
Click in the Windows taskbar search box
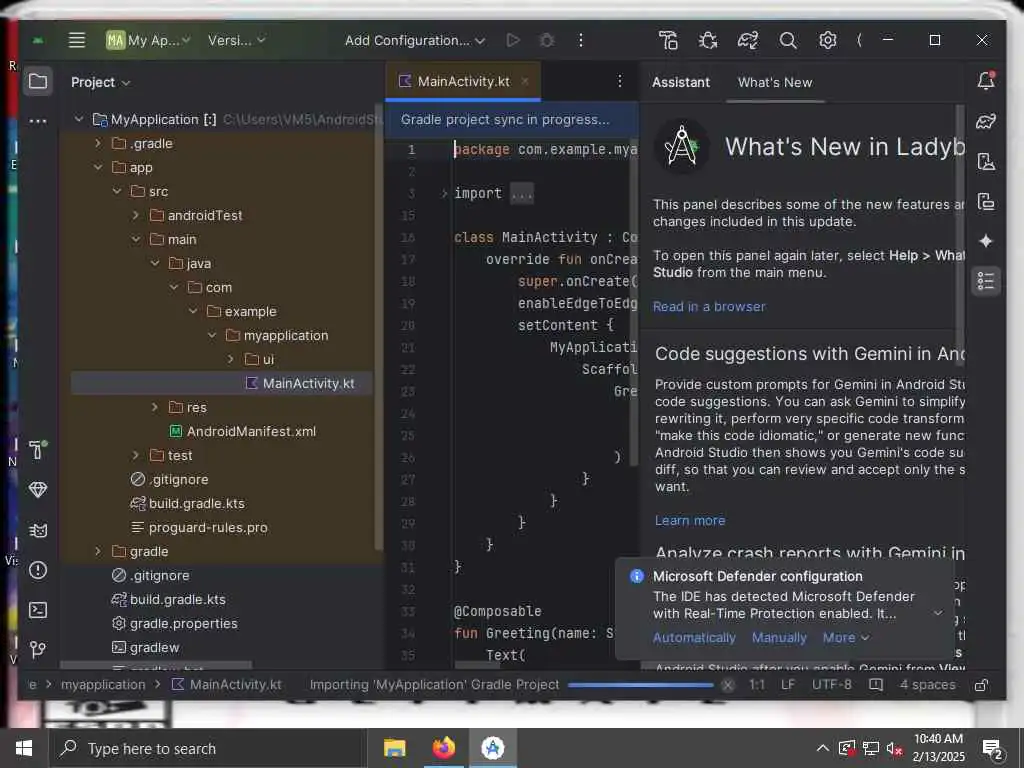[208, 748]
